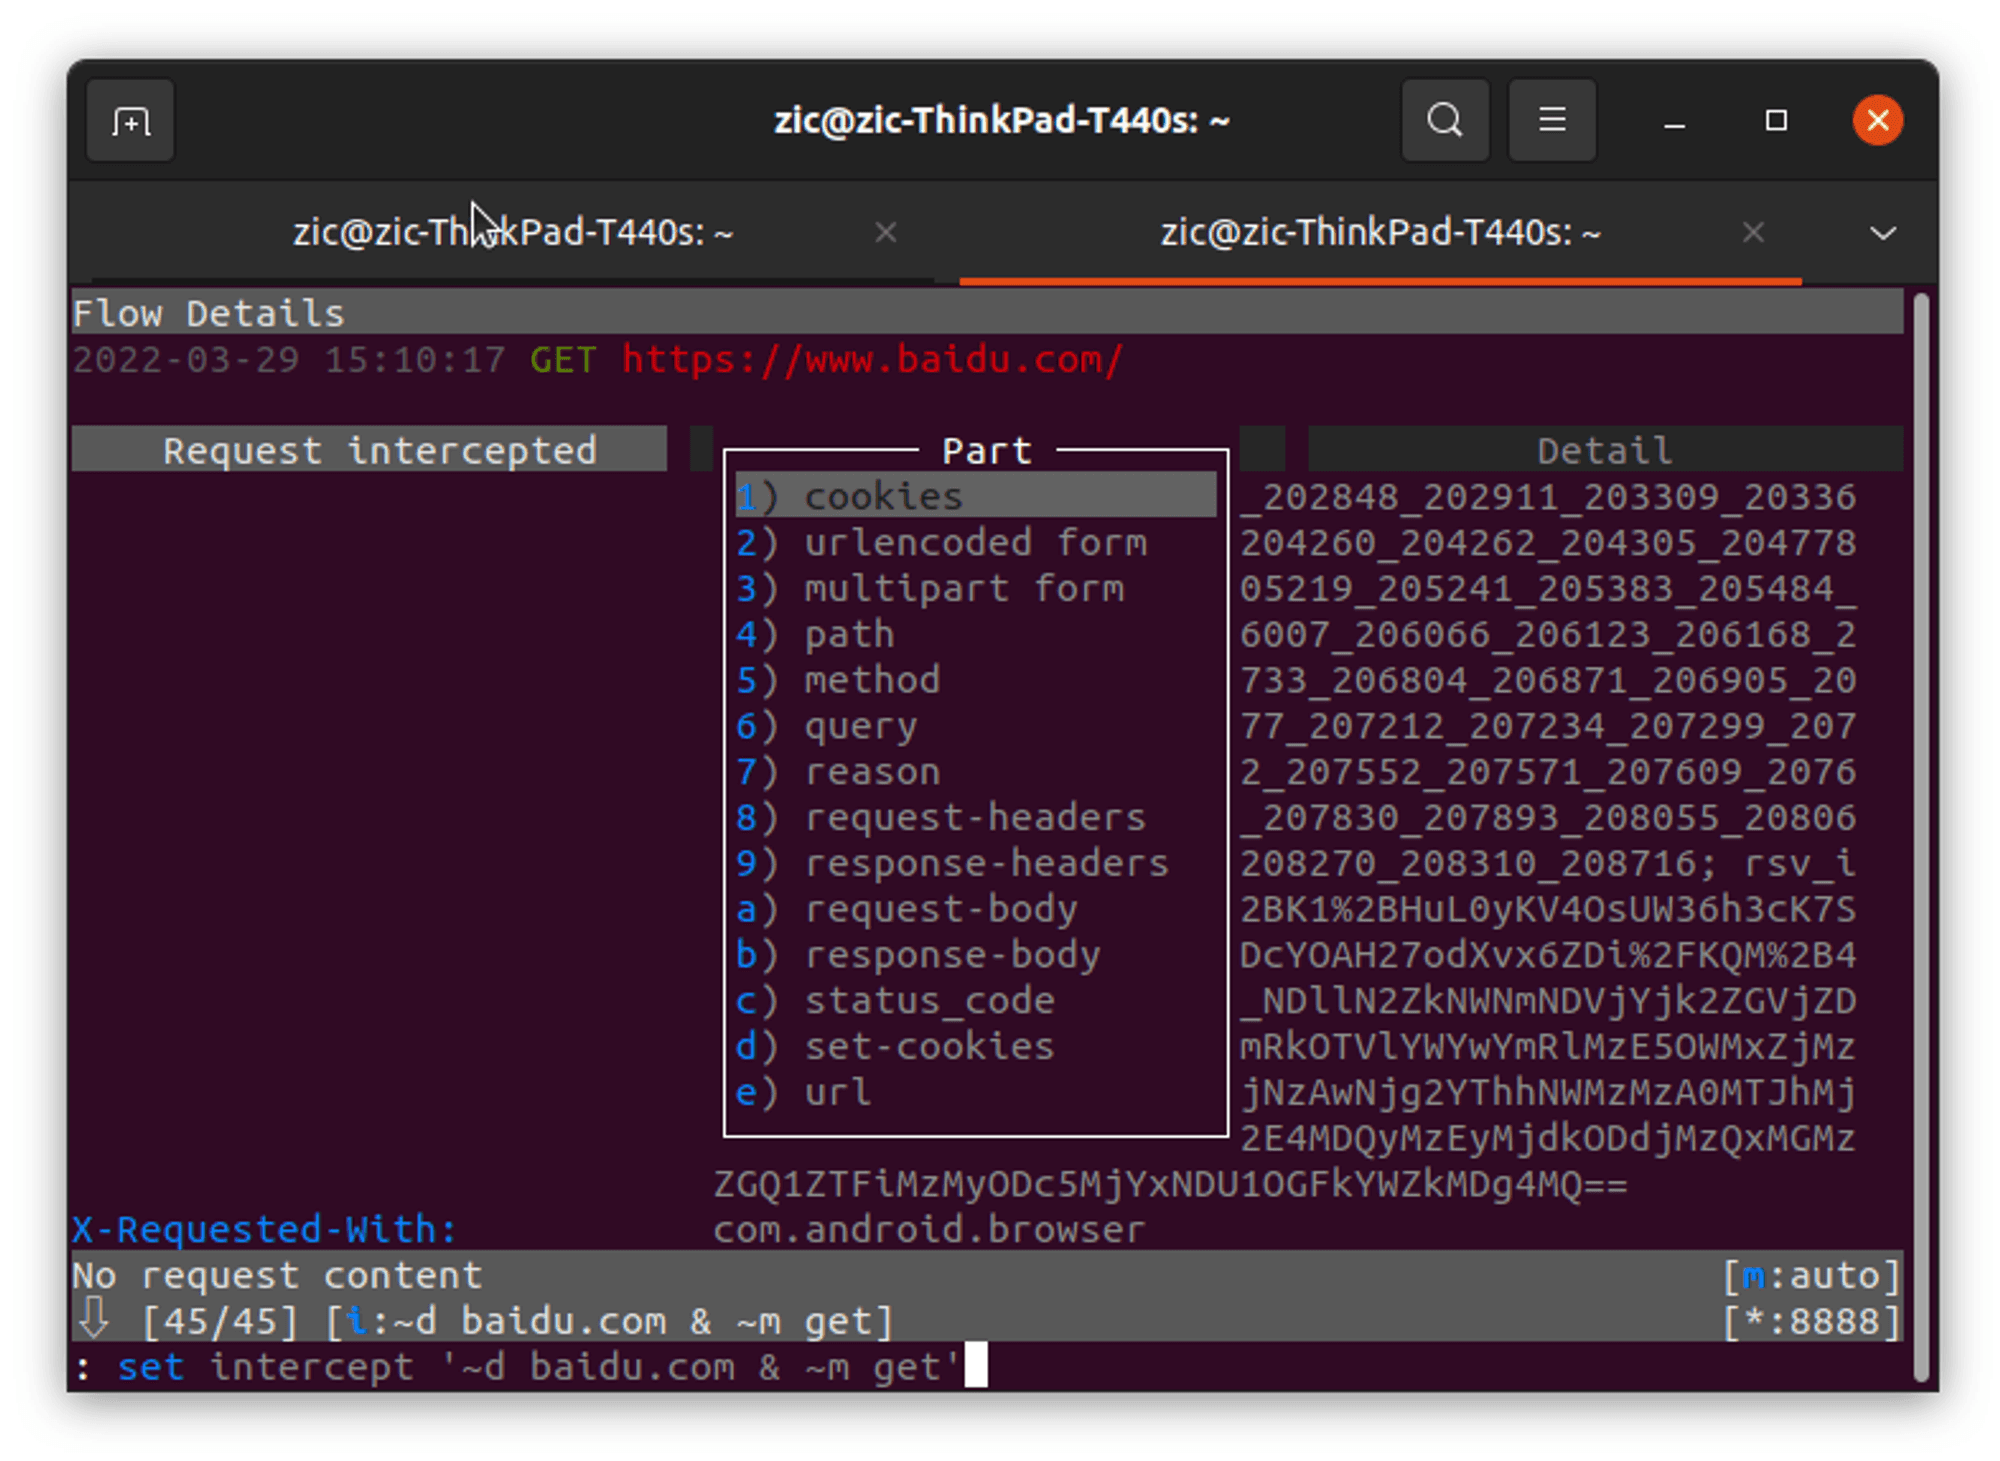This screenshot has width=2000, height=1461.
Task: Click the intercept filter '[i:~d baidu.com & ~m get]'
Action: (609, 1321)
